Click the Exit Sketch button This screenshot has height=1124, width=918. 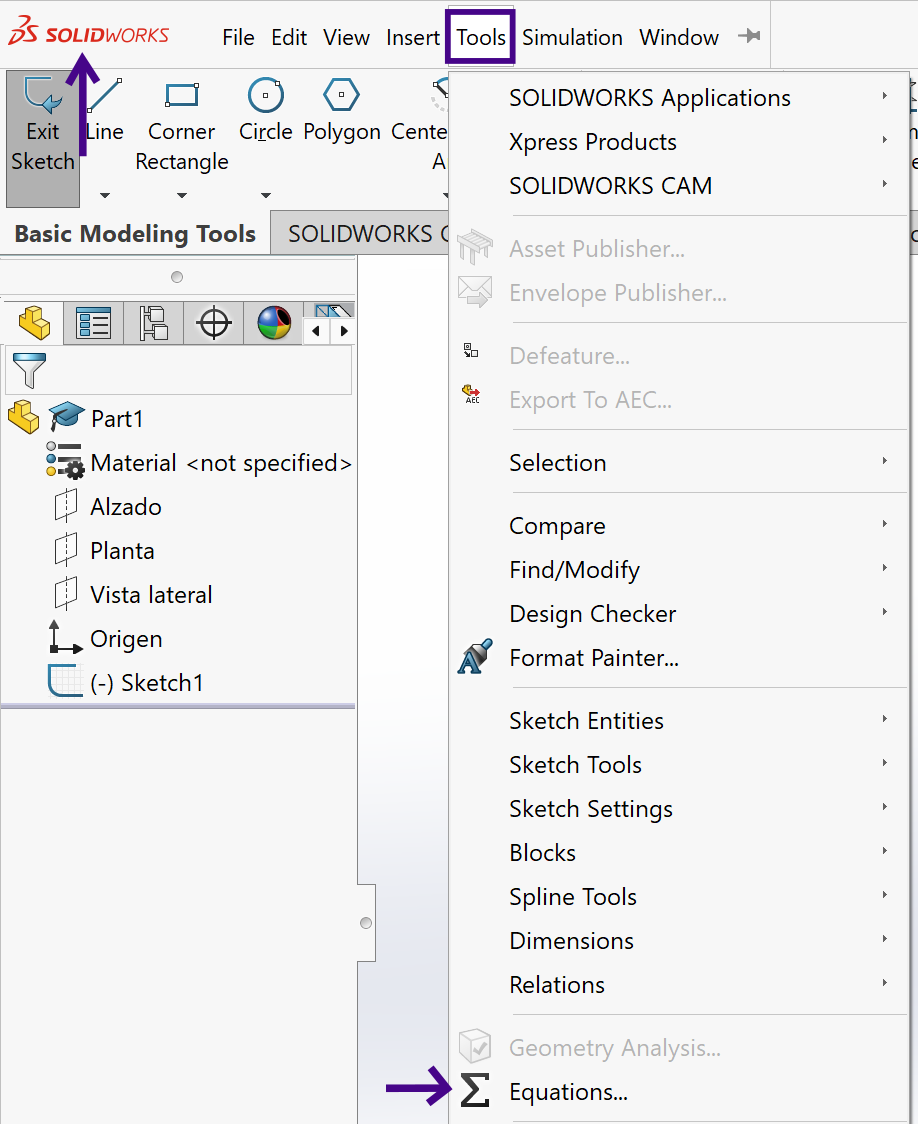click(x=43, y=138)
